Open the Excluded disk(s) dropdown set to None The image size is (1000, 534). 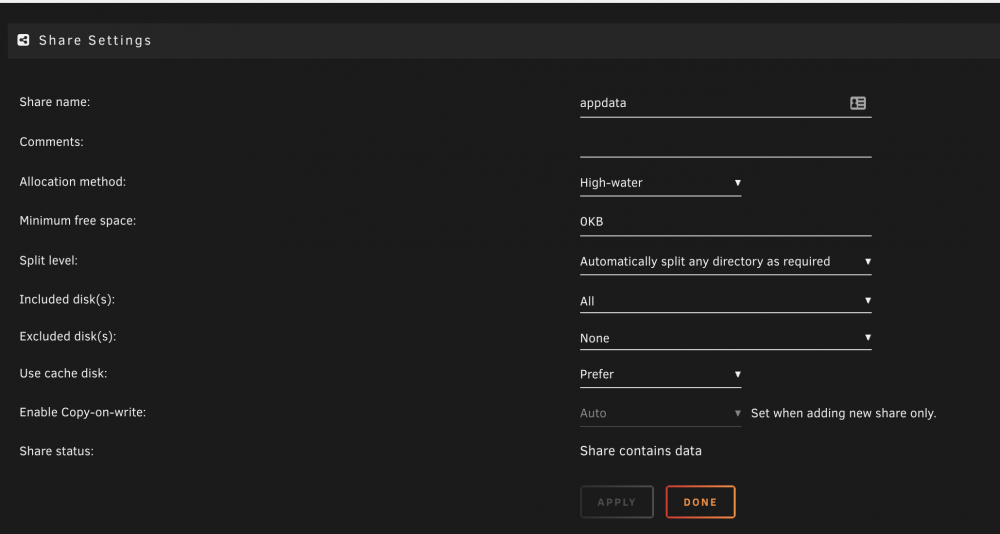point(725,337)
